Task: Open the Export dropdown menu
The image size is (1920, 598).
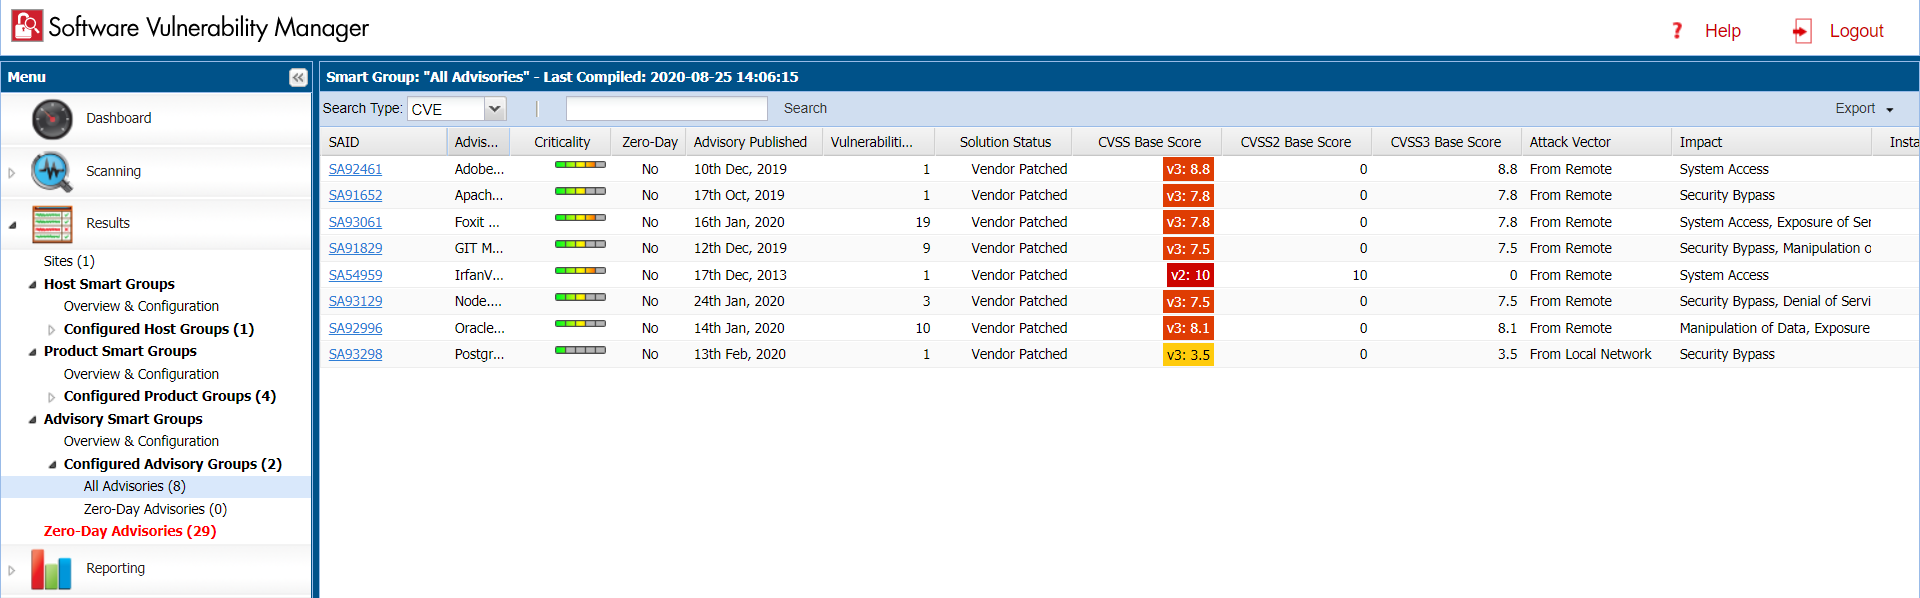Action: tap(1863, 109)
